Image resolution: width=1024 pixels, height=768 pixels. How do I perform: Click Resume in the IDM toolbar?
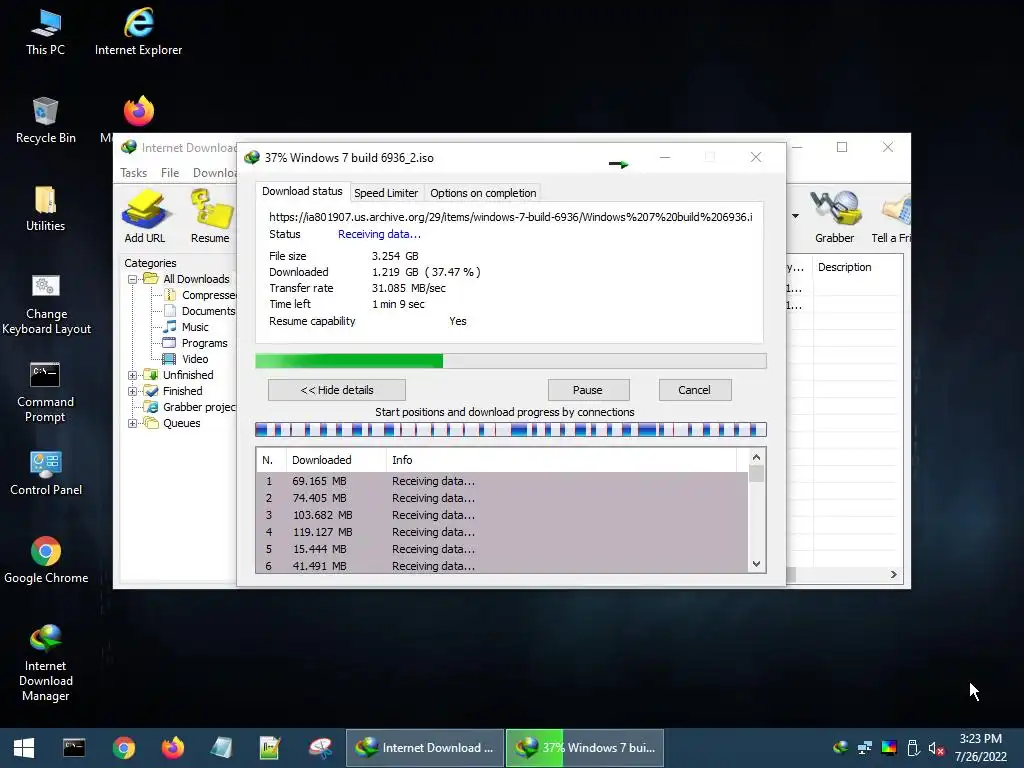(x=210, y=217)
